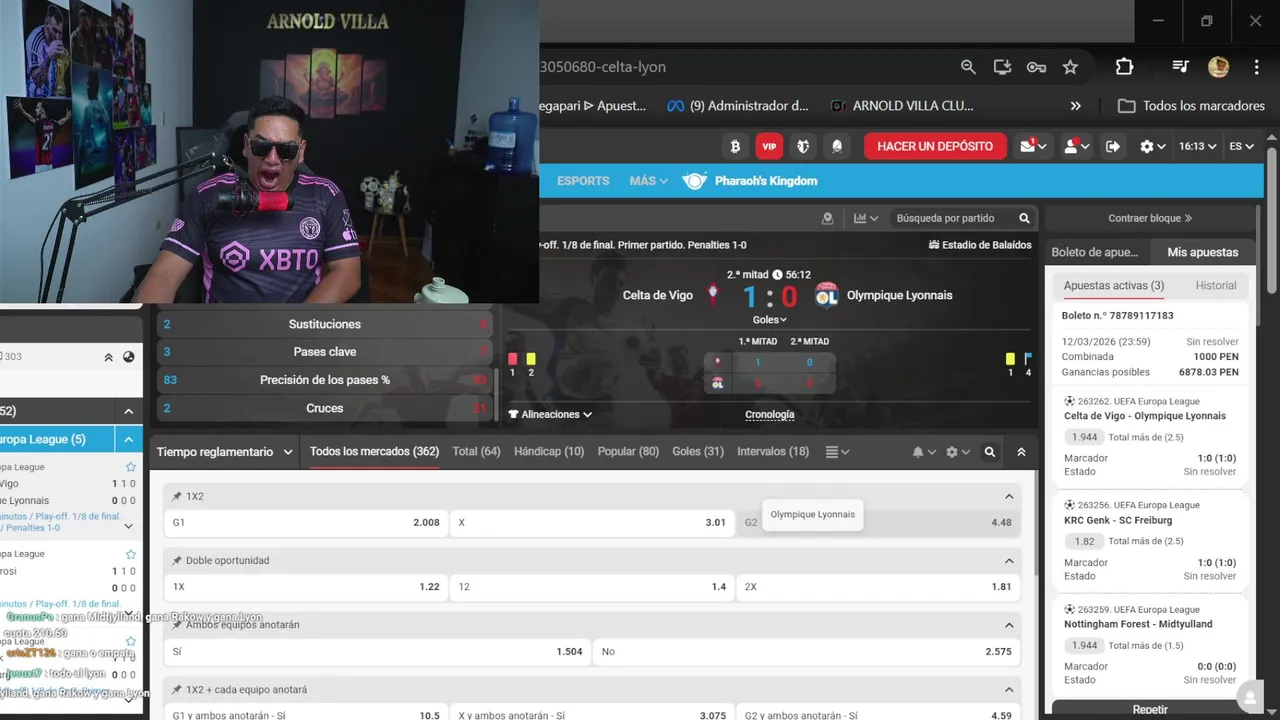Open the notification bell in the site header
Screen dimensions: 1280x720
tap(837, 146)
